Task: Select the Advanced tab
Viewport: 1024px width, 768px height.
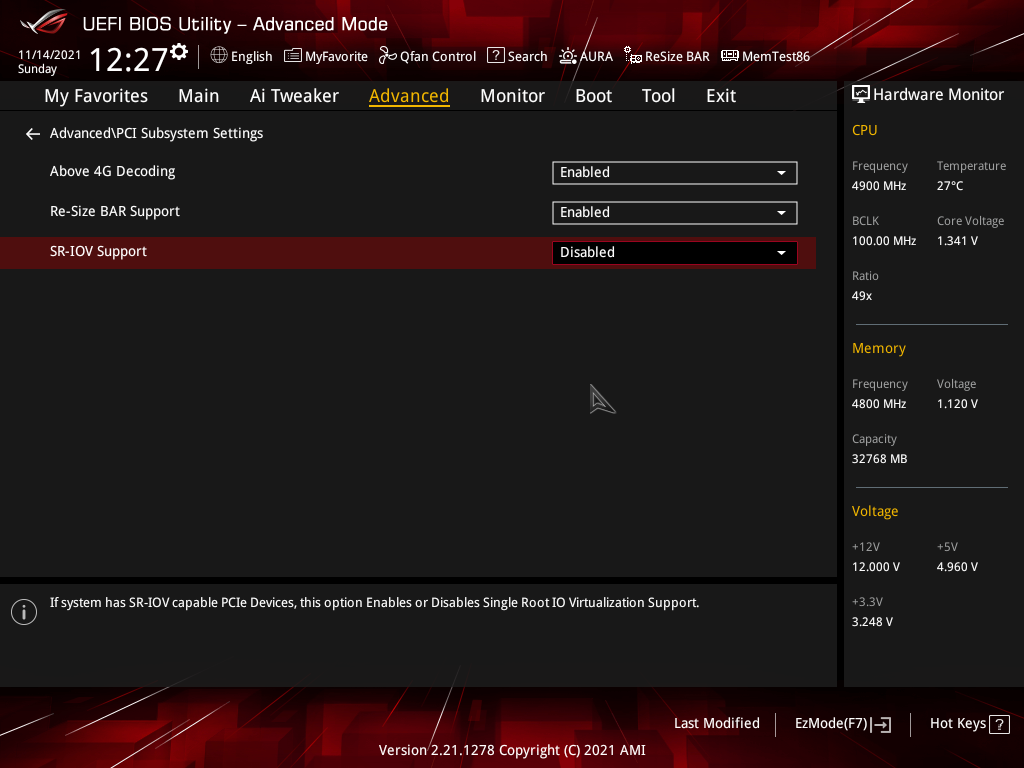Action: point(409,96)
